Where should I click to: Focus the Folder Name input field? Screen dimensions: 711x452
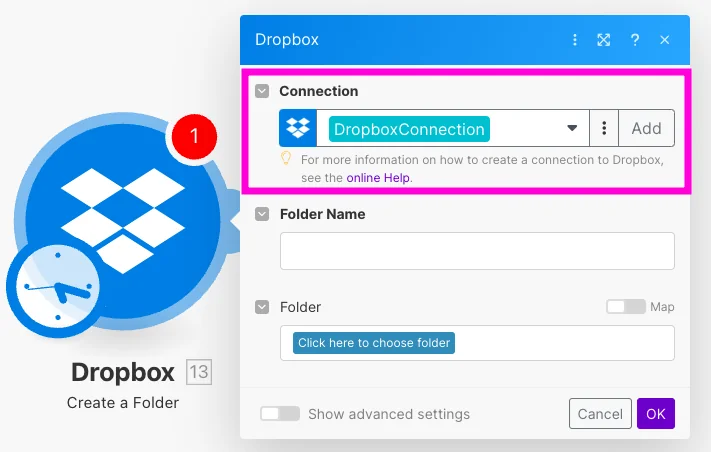(477, 251)
